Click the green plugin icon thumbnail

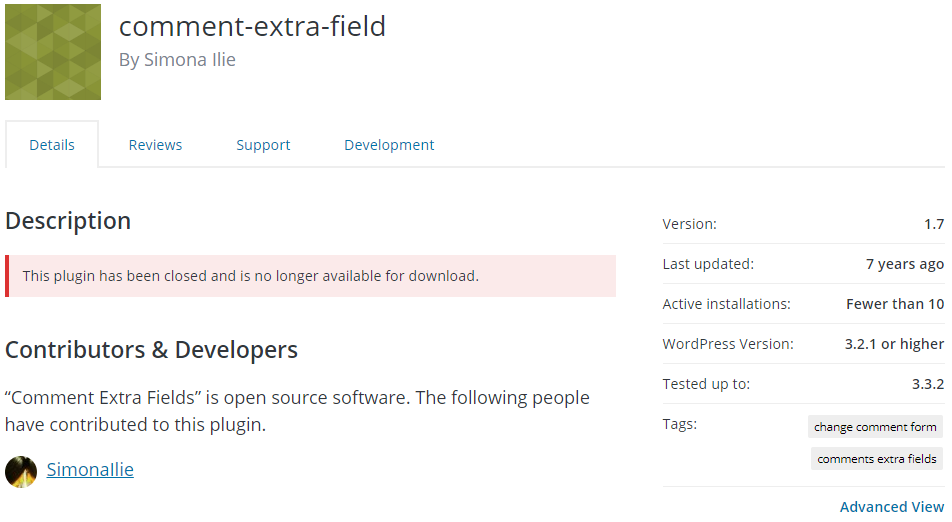[53, 52]
